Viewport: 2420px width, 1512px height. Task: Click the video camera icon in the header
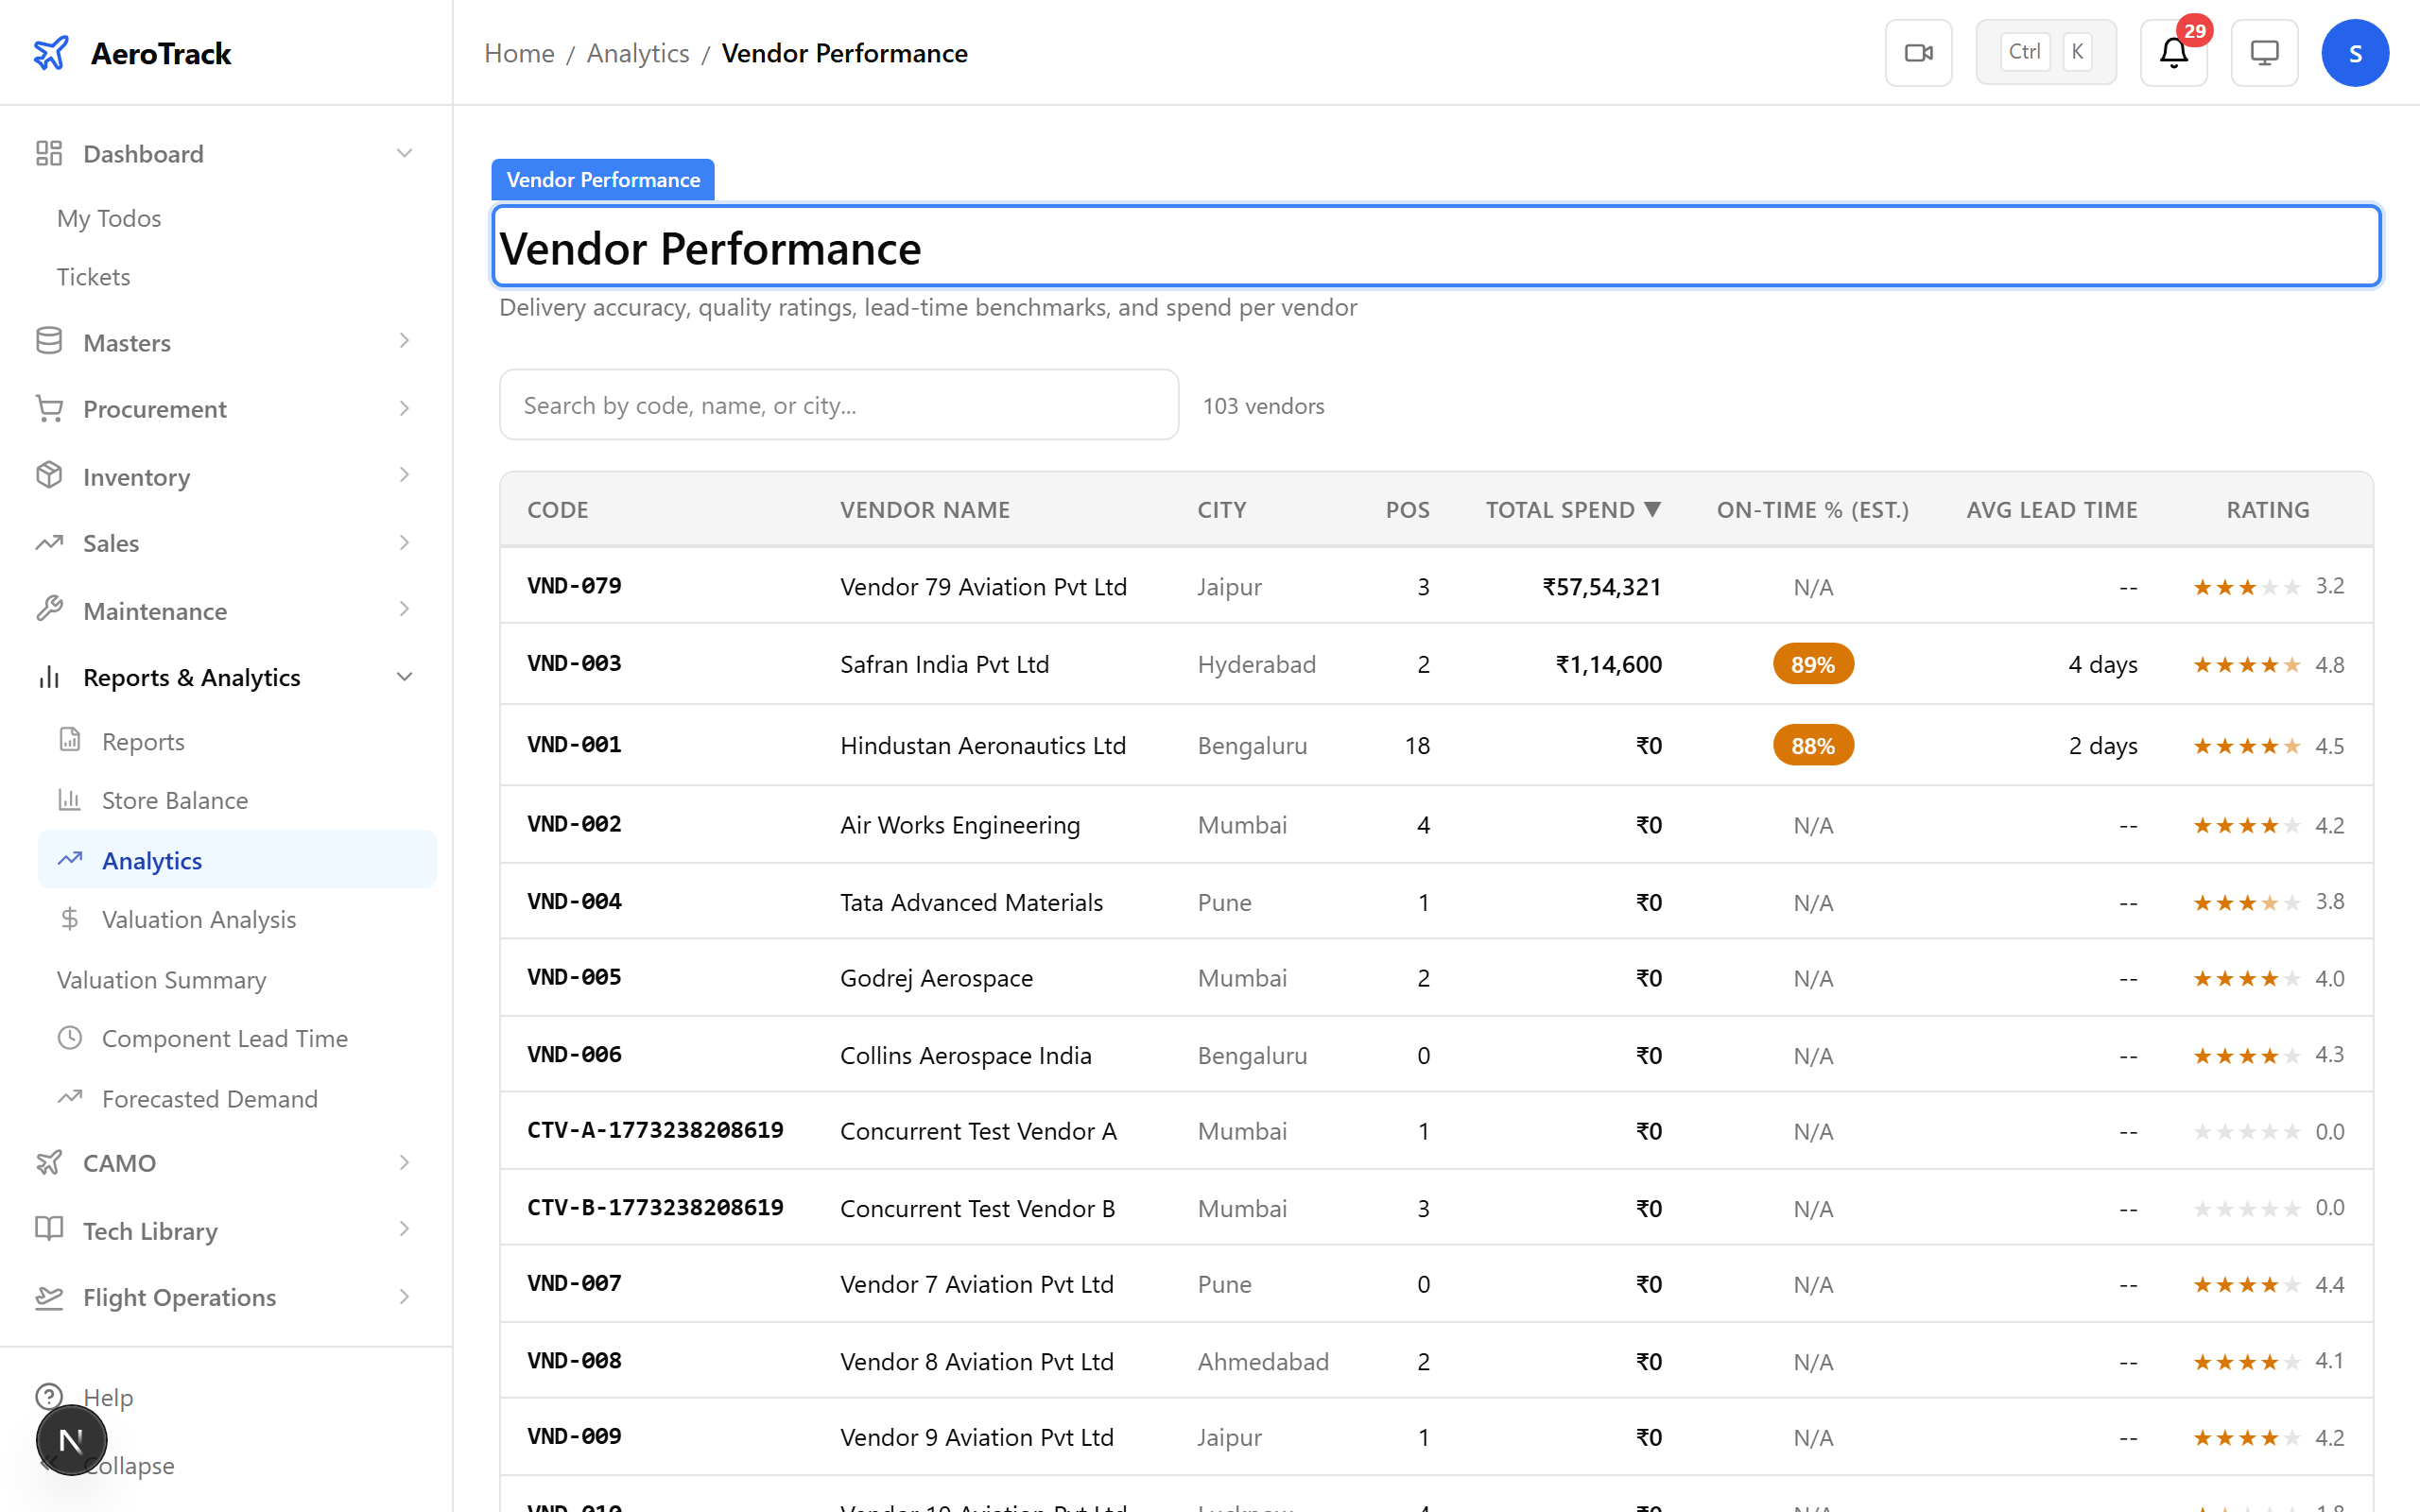(1918, 52)
